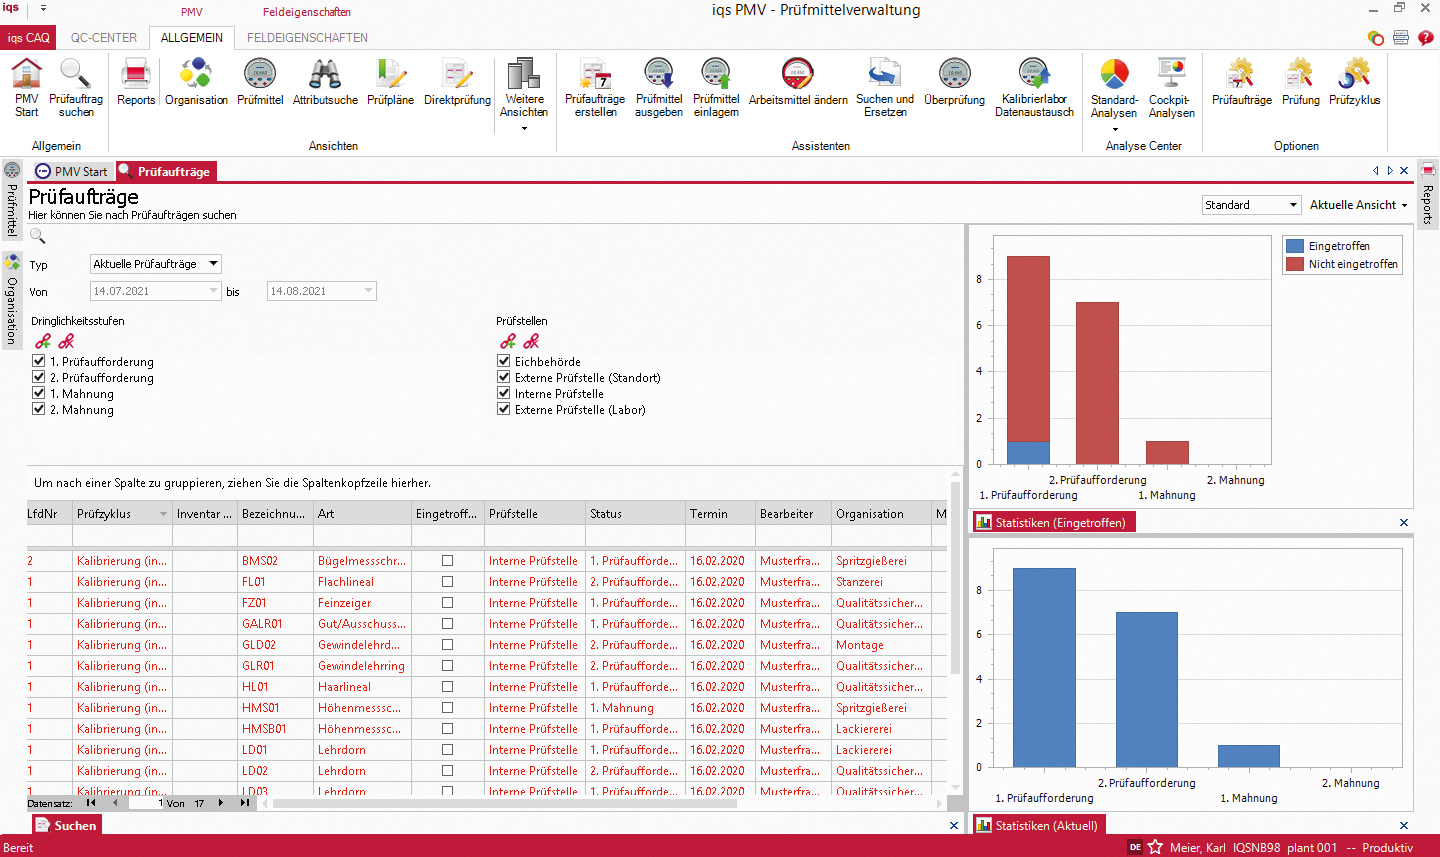Expand the Typ dropdown Aktuelle Prüfaufträge
The image size is (1440, 857).
(213, 264)
